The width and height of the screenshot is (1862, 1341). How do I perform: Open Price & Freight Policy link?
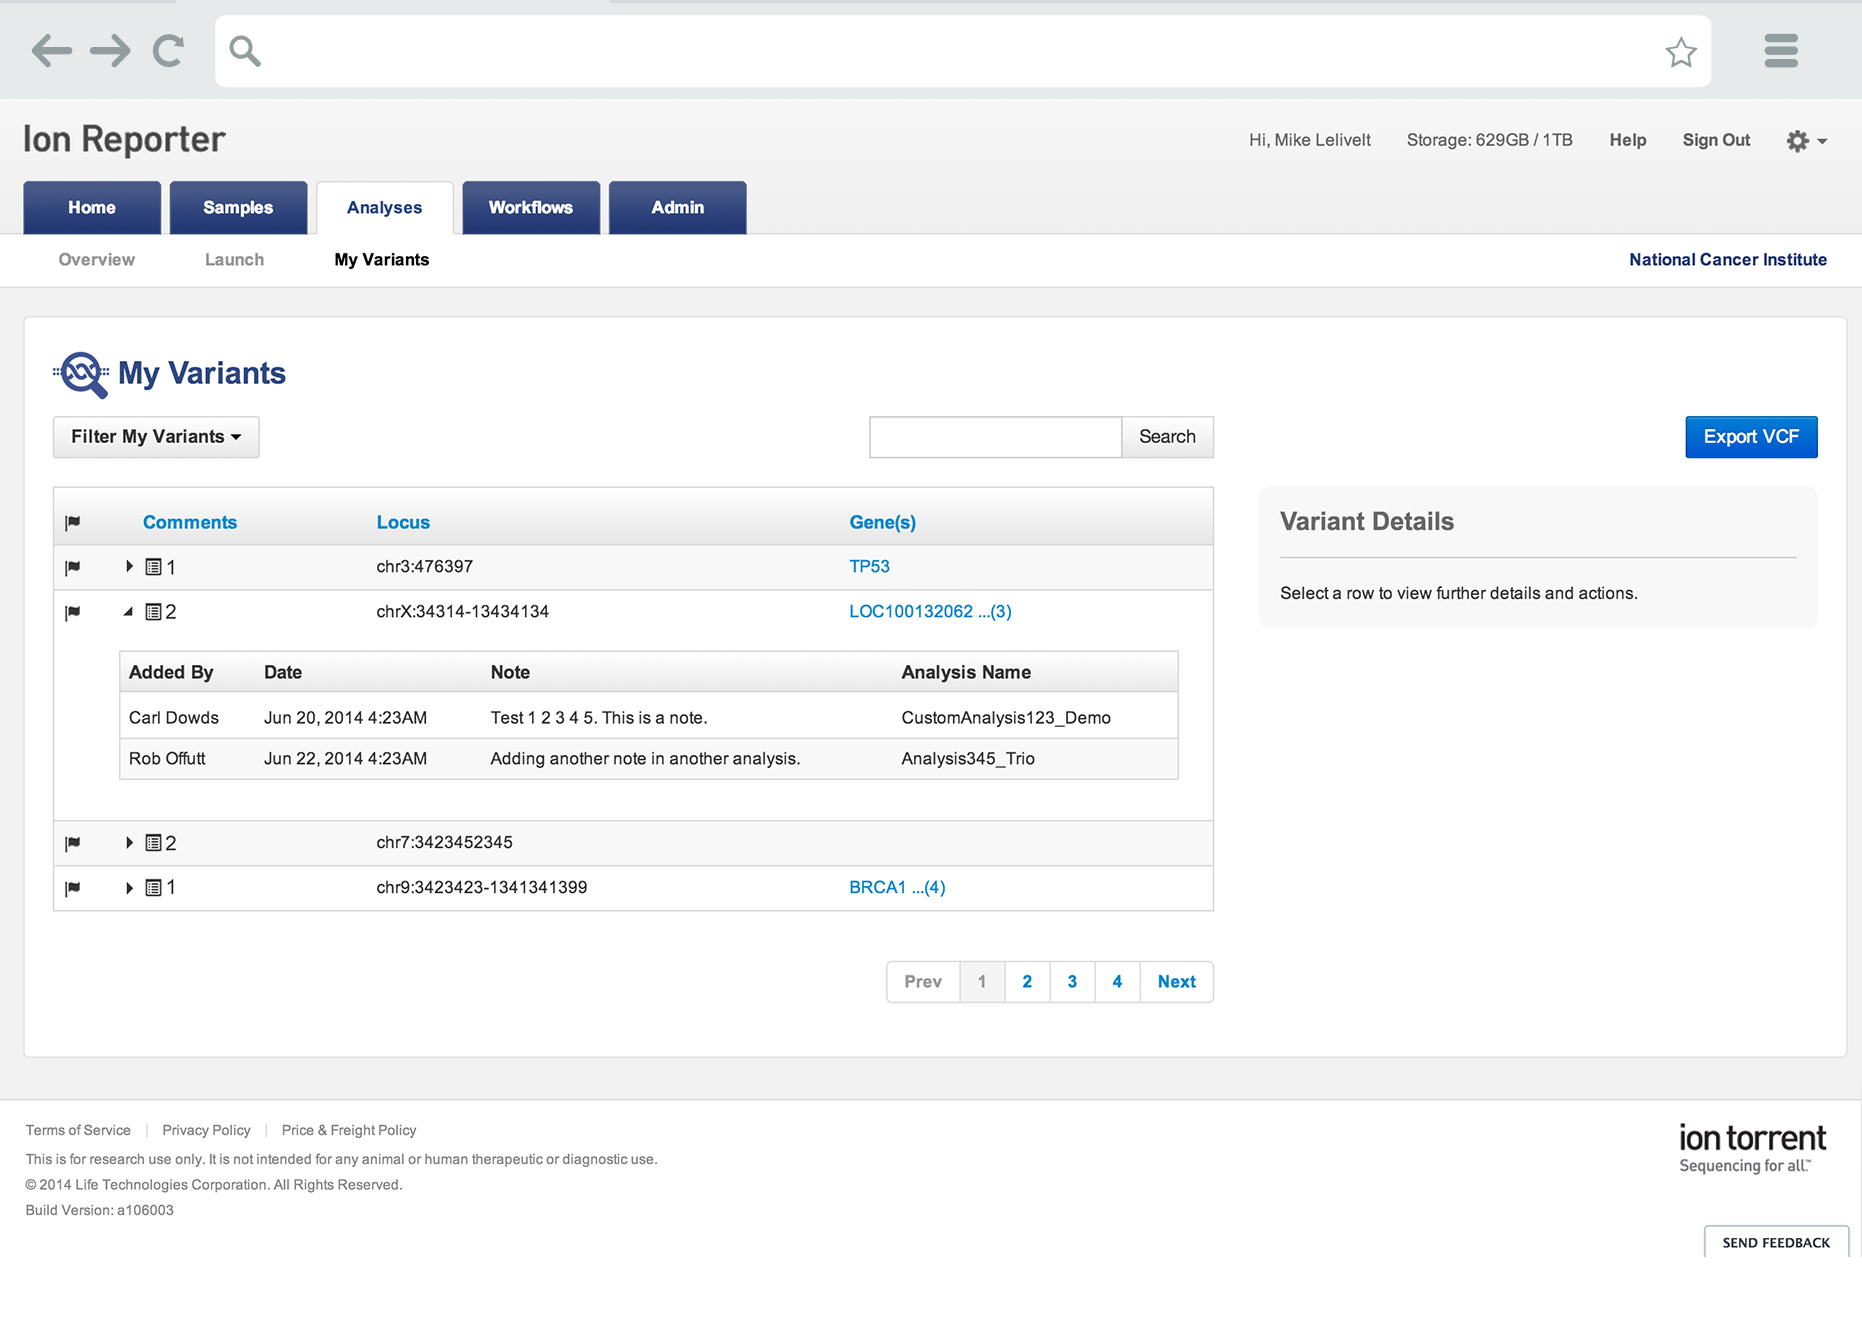click(349, 1130)
